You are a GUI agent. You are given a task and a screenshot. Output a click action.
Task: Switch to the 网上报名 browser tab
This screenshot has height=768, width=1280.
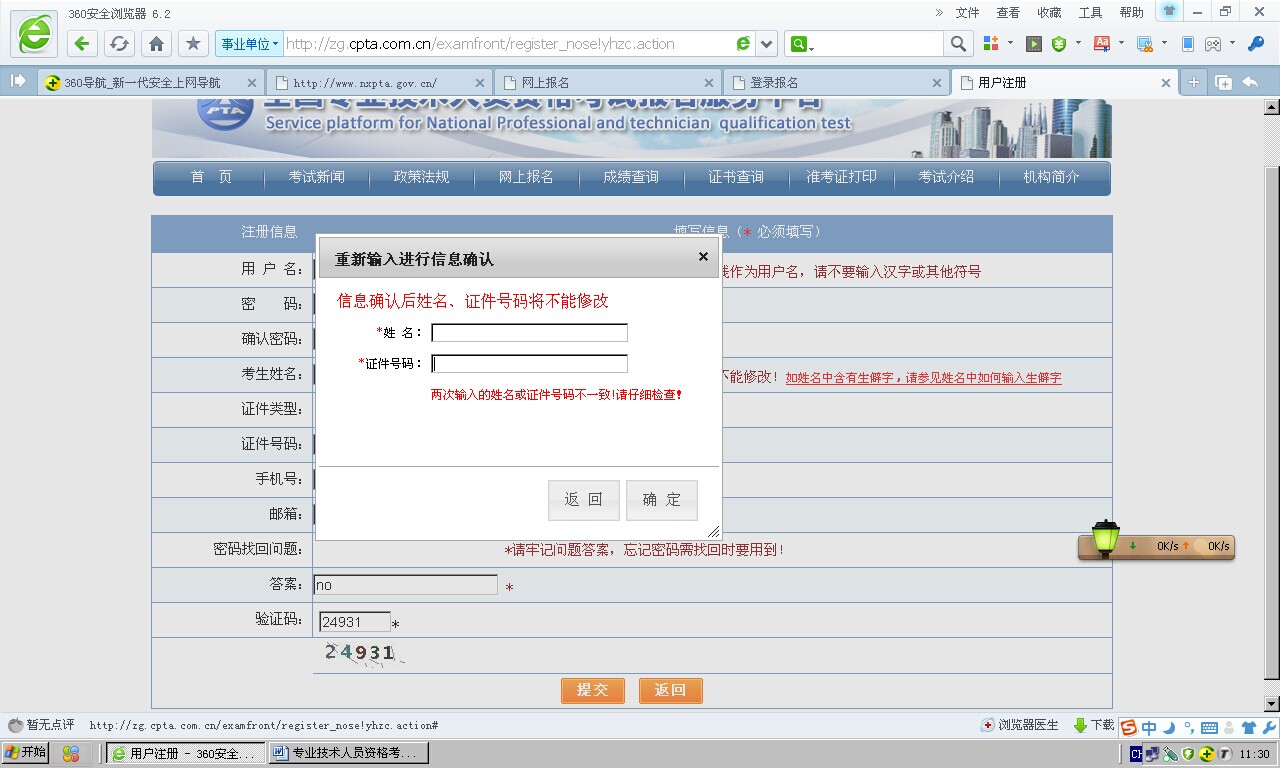point(608,83)
